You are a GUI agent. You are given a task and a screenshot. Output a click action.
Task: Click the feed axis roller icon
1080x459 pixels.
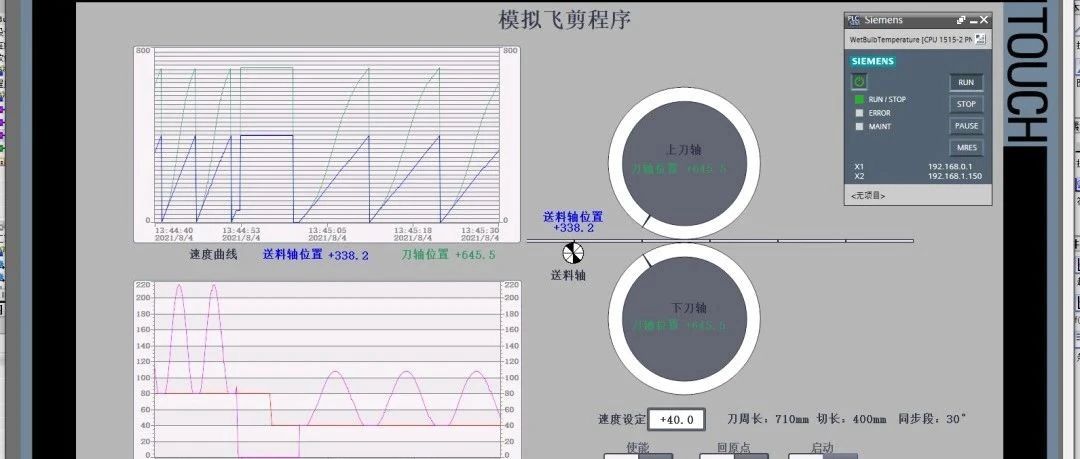(573, 254)
